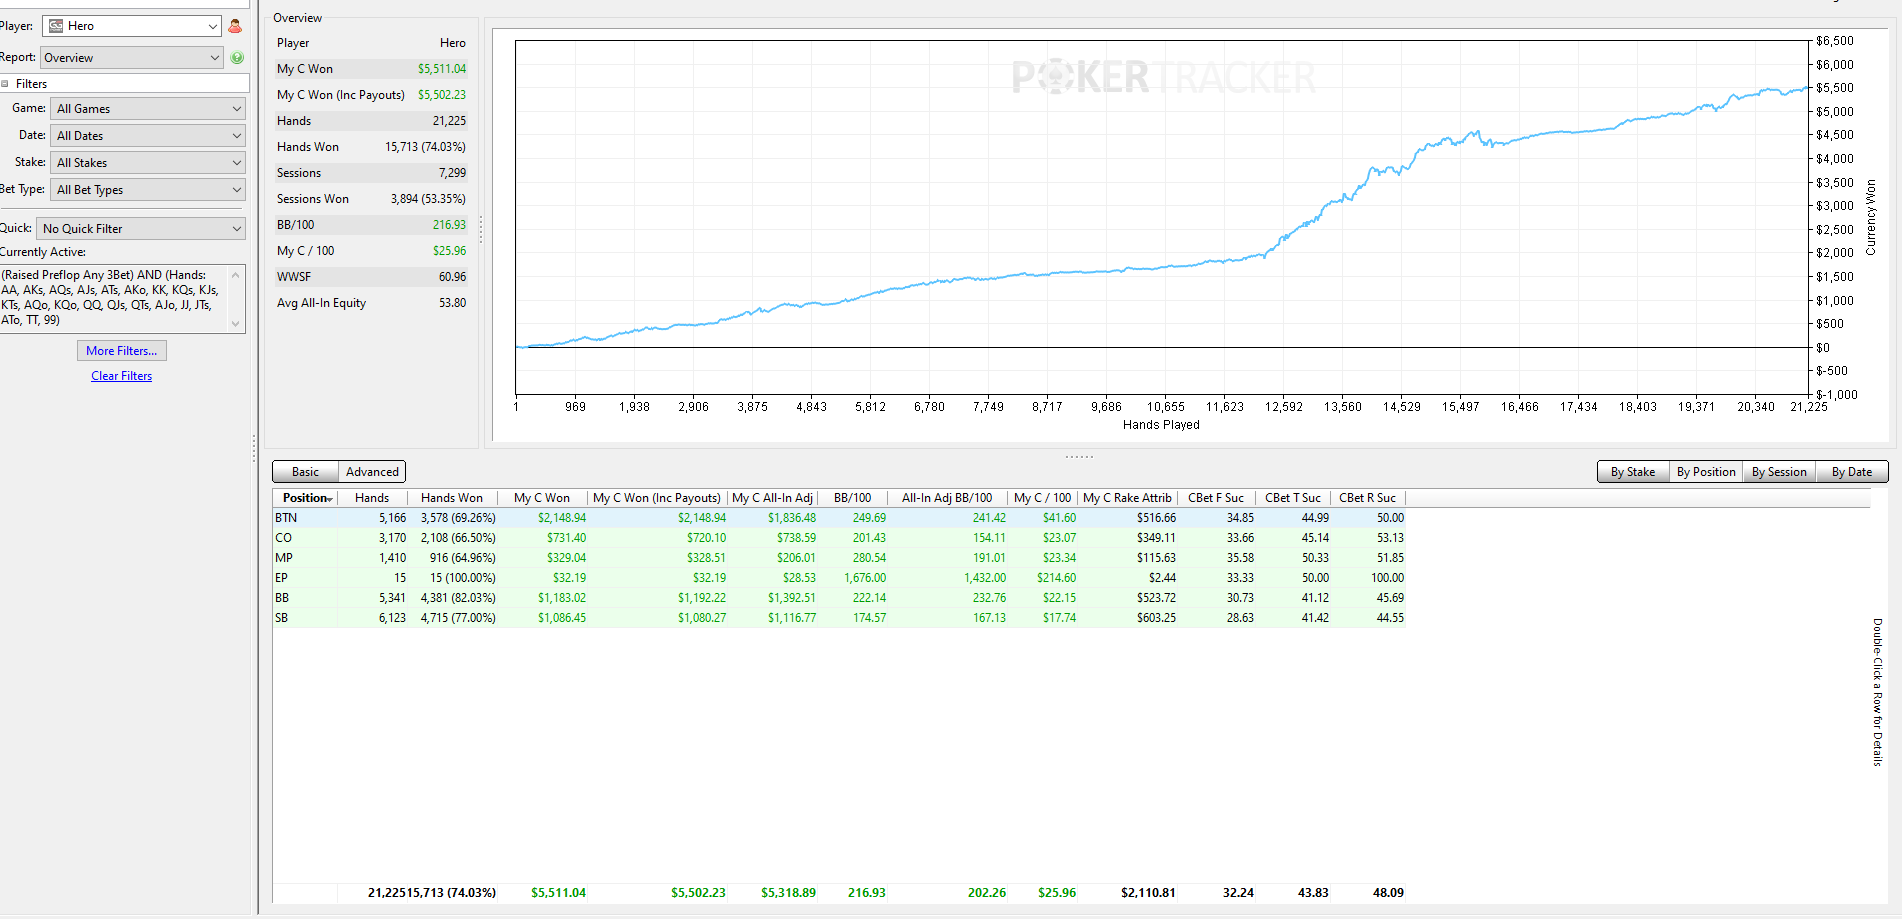The image size is (1902, 919).
Task: Open the Game filter dropdown
Action: click(x=149, y=109)
